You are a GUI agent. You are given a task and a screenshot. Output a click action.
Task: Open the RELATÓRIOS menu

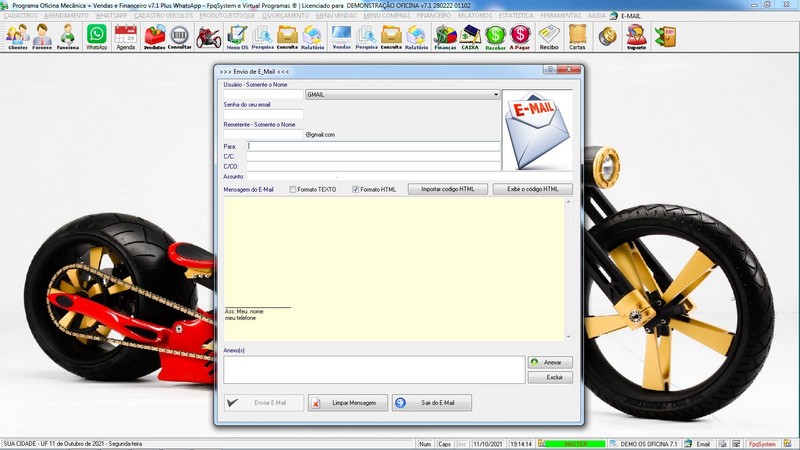[475, 16]
